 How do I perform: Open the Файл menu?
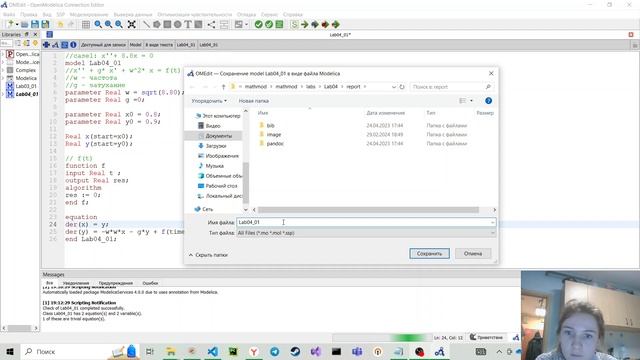(9, 14)
